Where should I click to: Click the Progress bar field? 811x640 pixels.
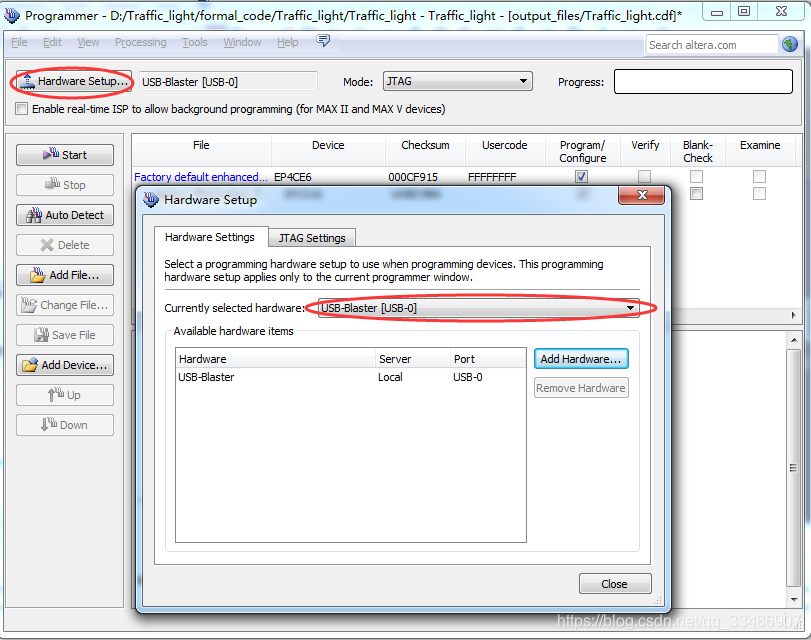pos(703,82)
